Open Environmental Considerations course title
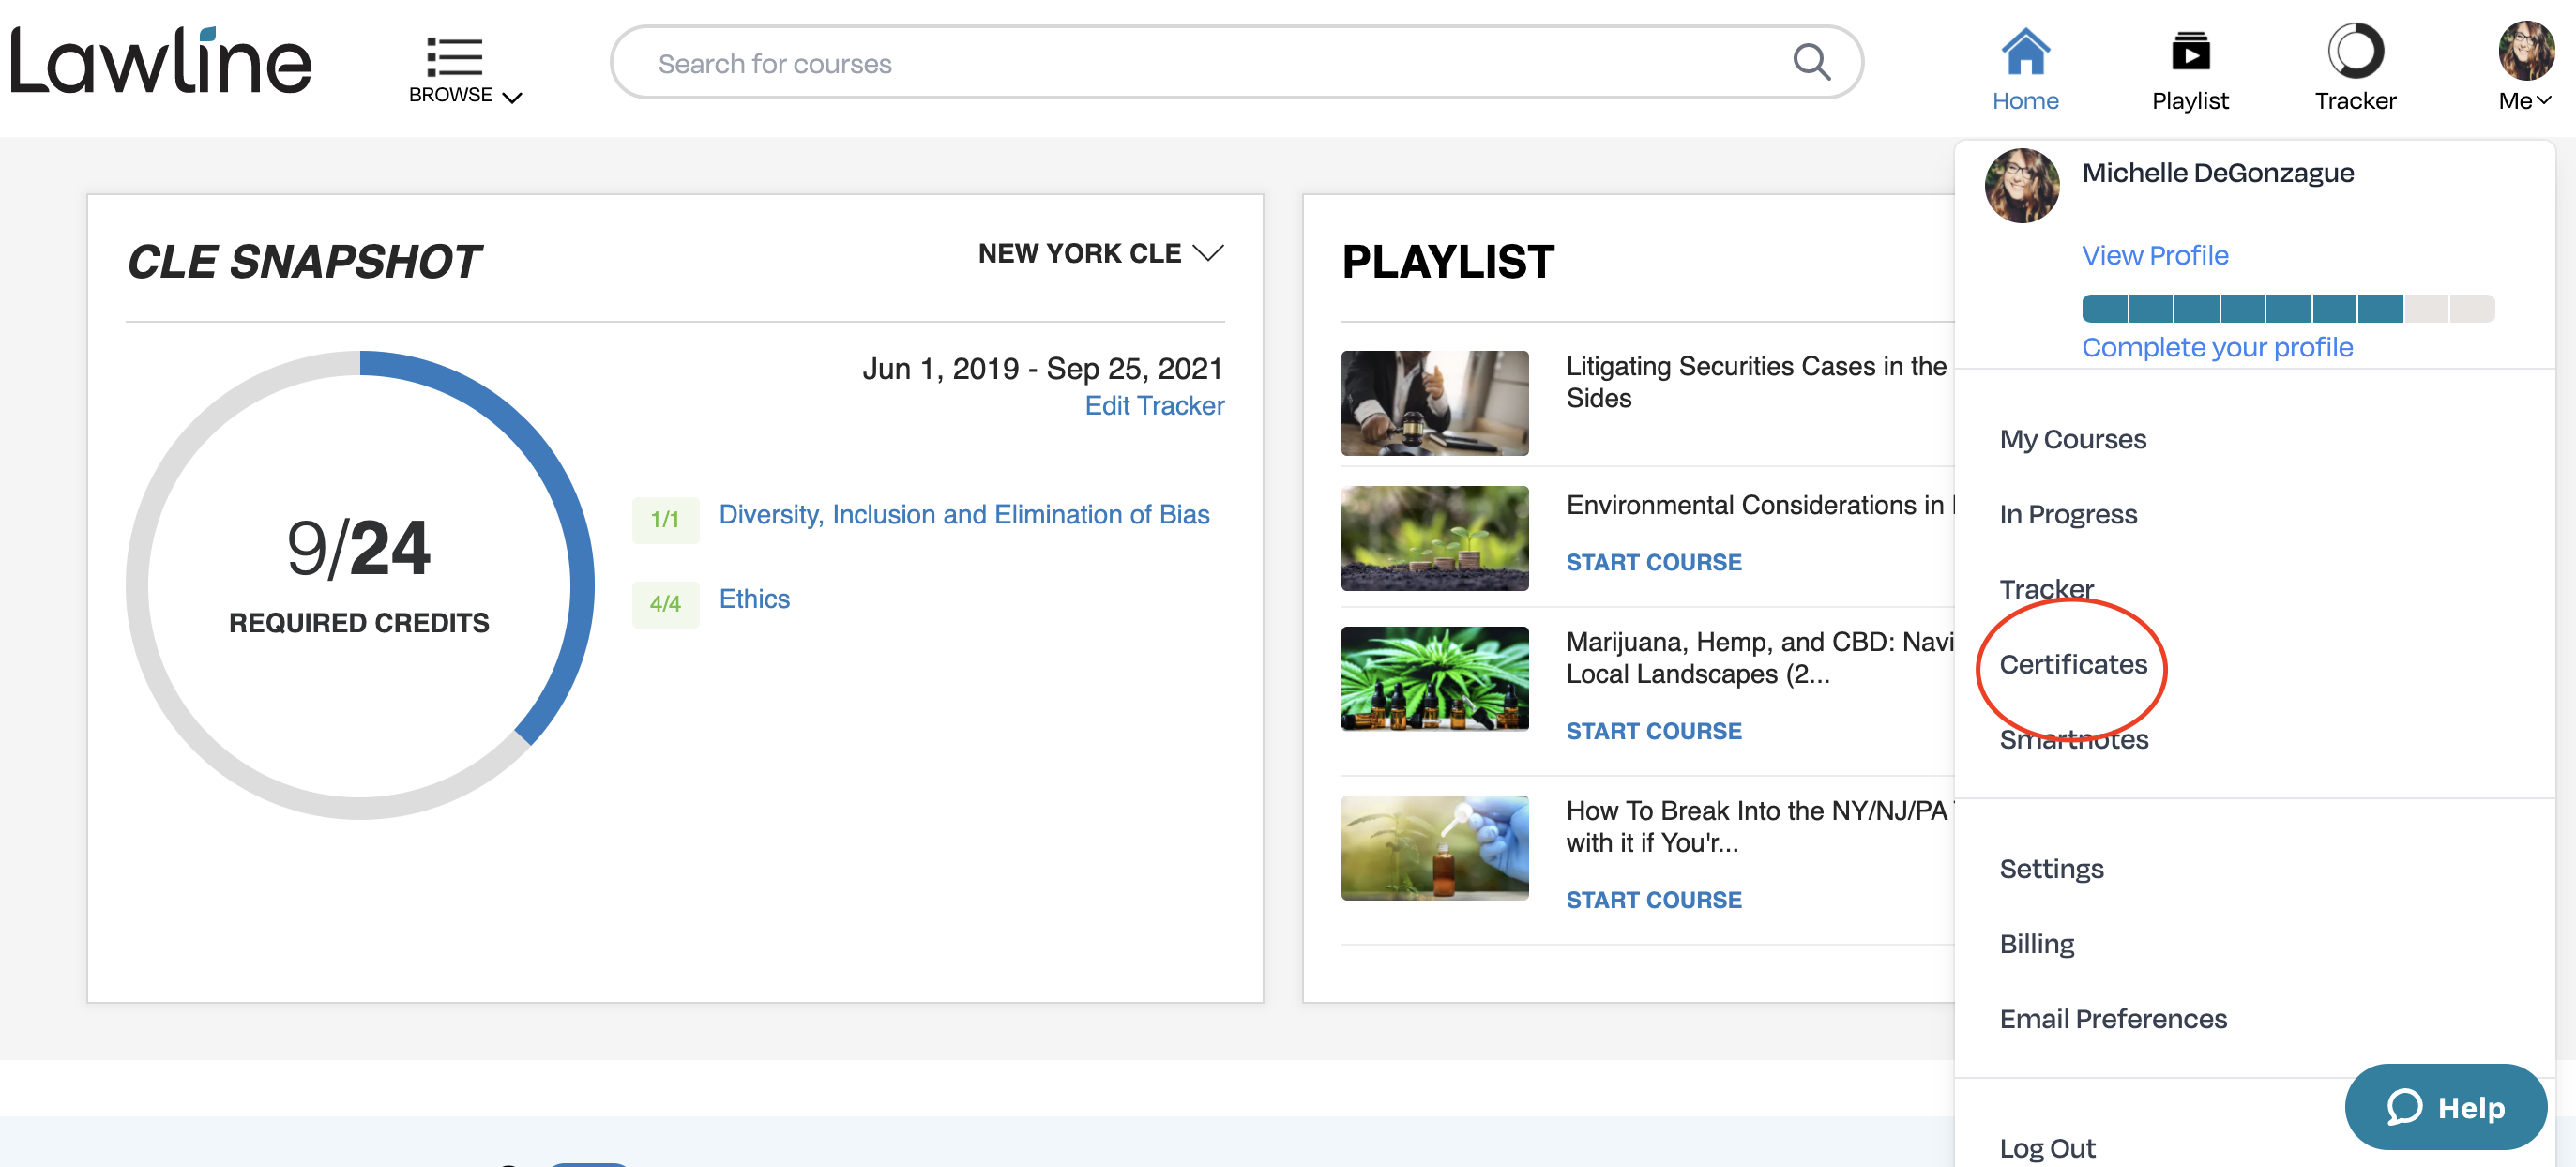This screenshot has width=2576, height=1167. [x=1759, y=506]
